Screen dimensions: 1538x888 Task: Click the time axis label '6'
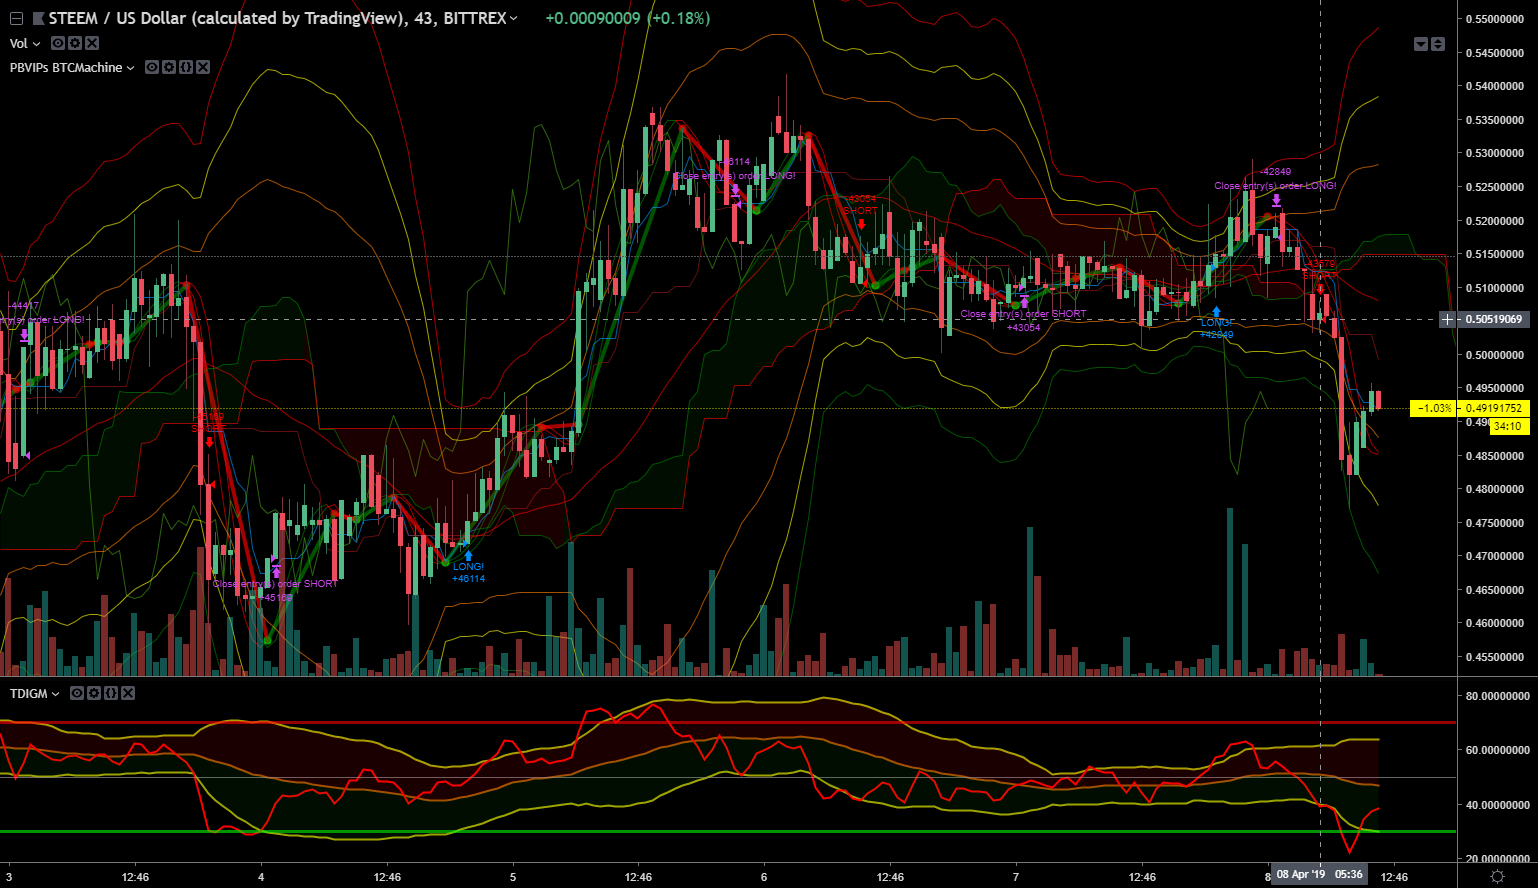tap(764, 877)
